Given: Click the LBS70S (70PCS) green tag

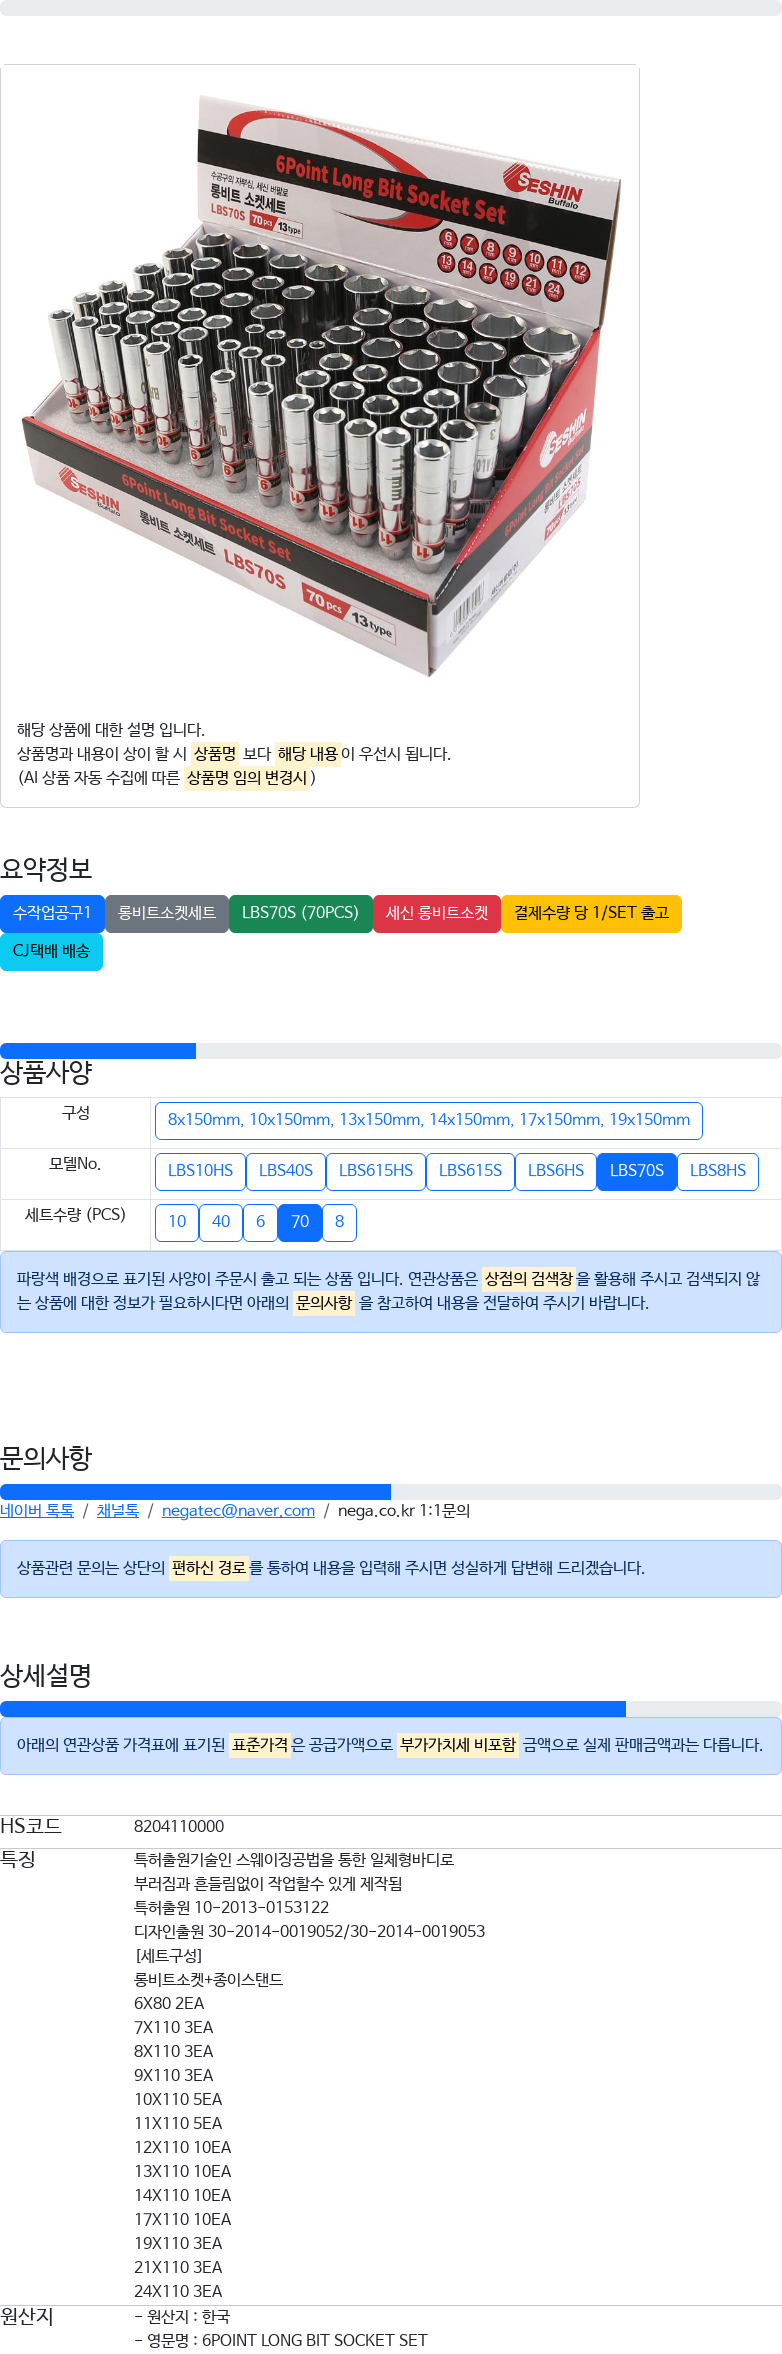Looking at the screenshot, I should tap(300, 913).
